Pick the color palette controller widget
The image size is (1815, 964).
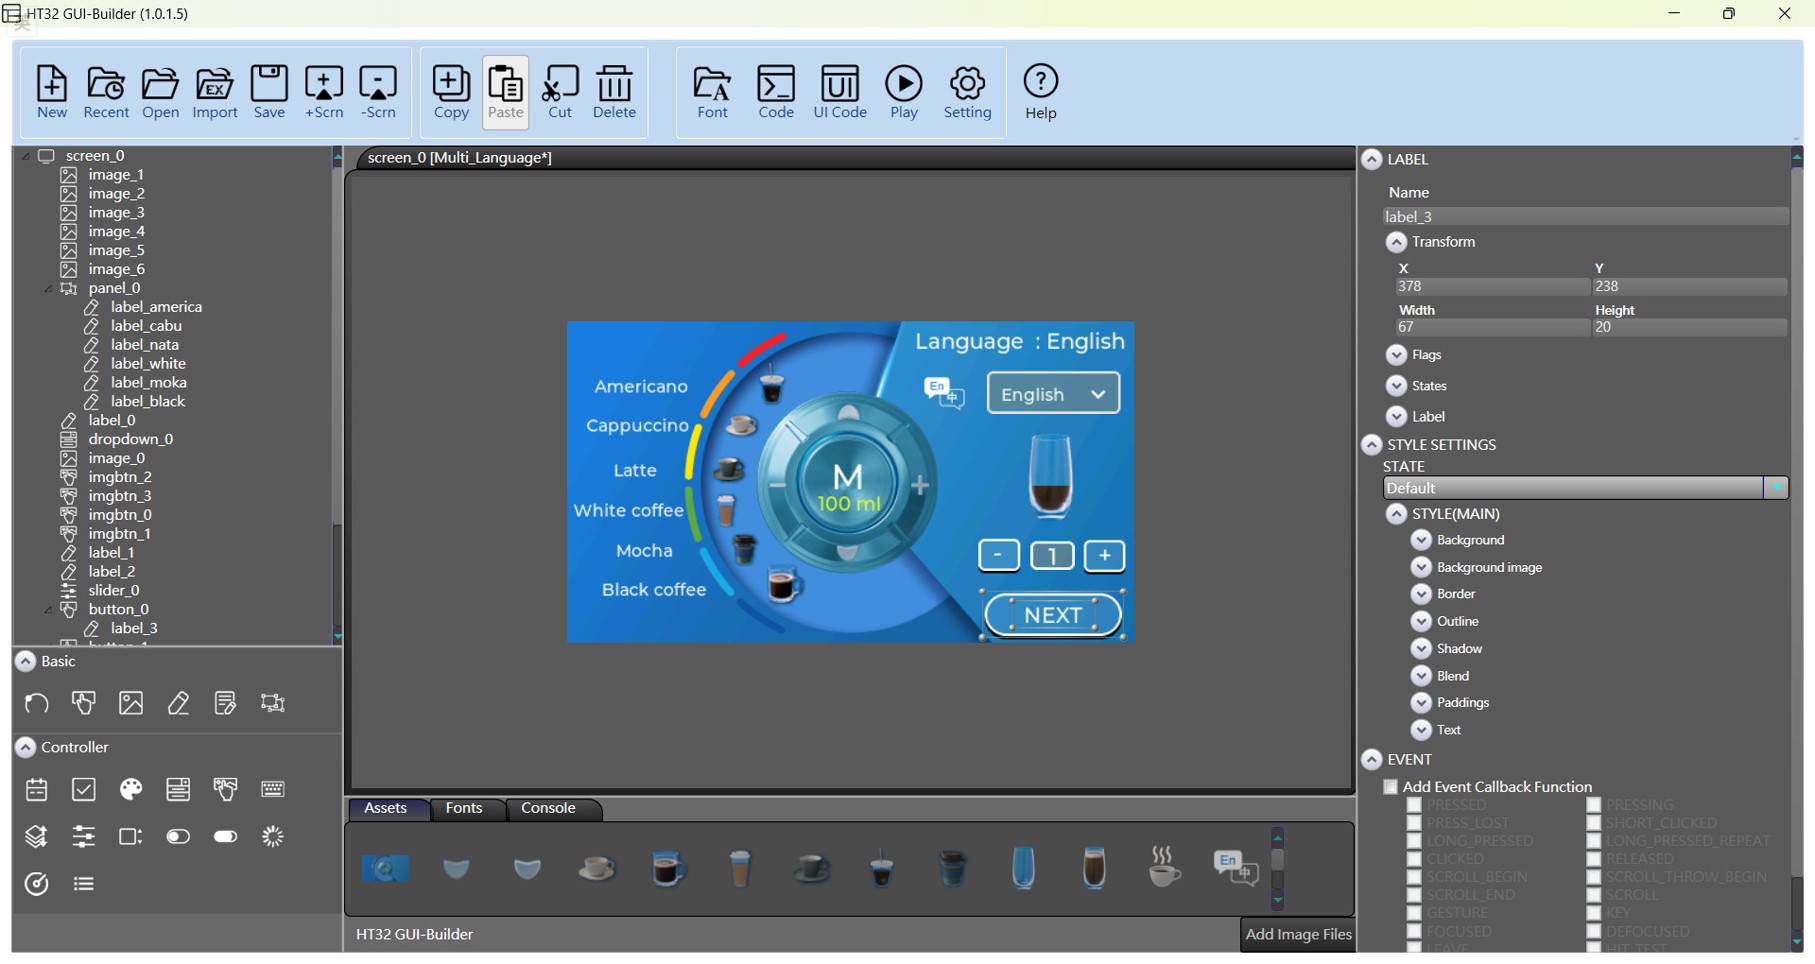131,790
